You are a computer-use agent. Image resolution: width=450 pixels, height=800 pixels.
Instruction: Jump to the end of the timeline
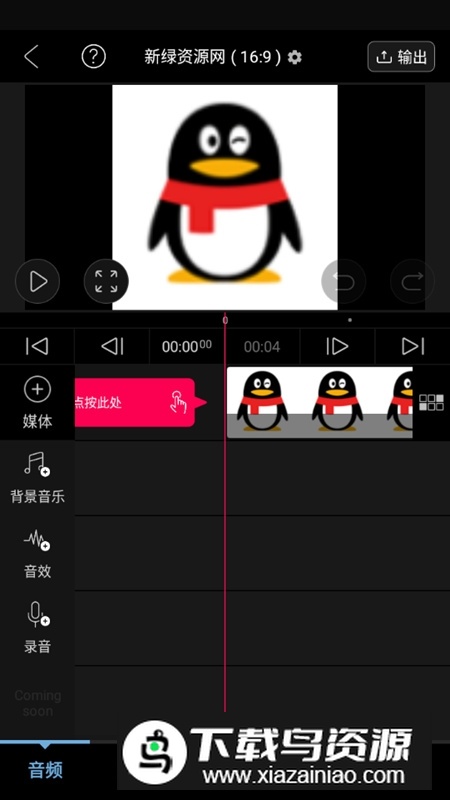click(x=413, y=346)
